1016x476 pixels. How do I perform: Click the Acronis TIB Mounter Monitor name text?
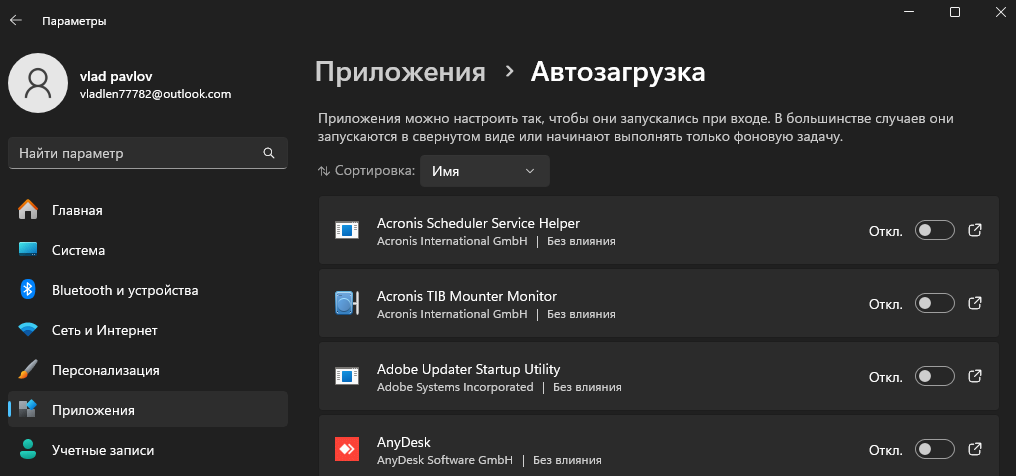(467, 296)
